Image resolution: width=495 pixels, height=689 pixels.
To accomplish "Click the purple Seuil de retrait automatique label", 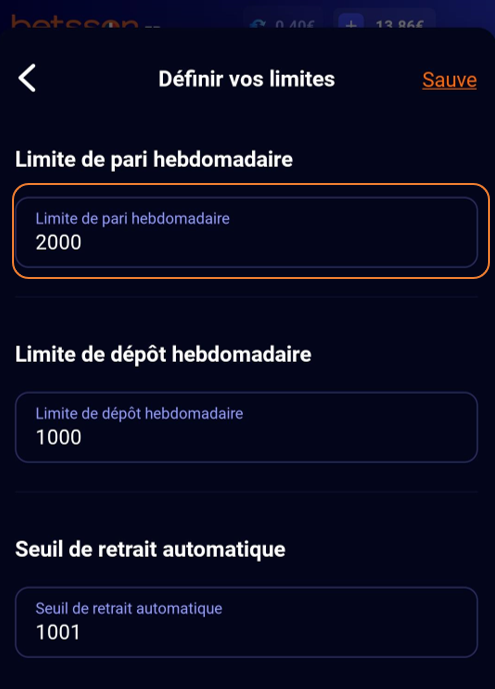I will pos(129,609).
